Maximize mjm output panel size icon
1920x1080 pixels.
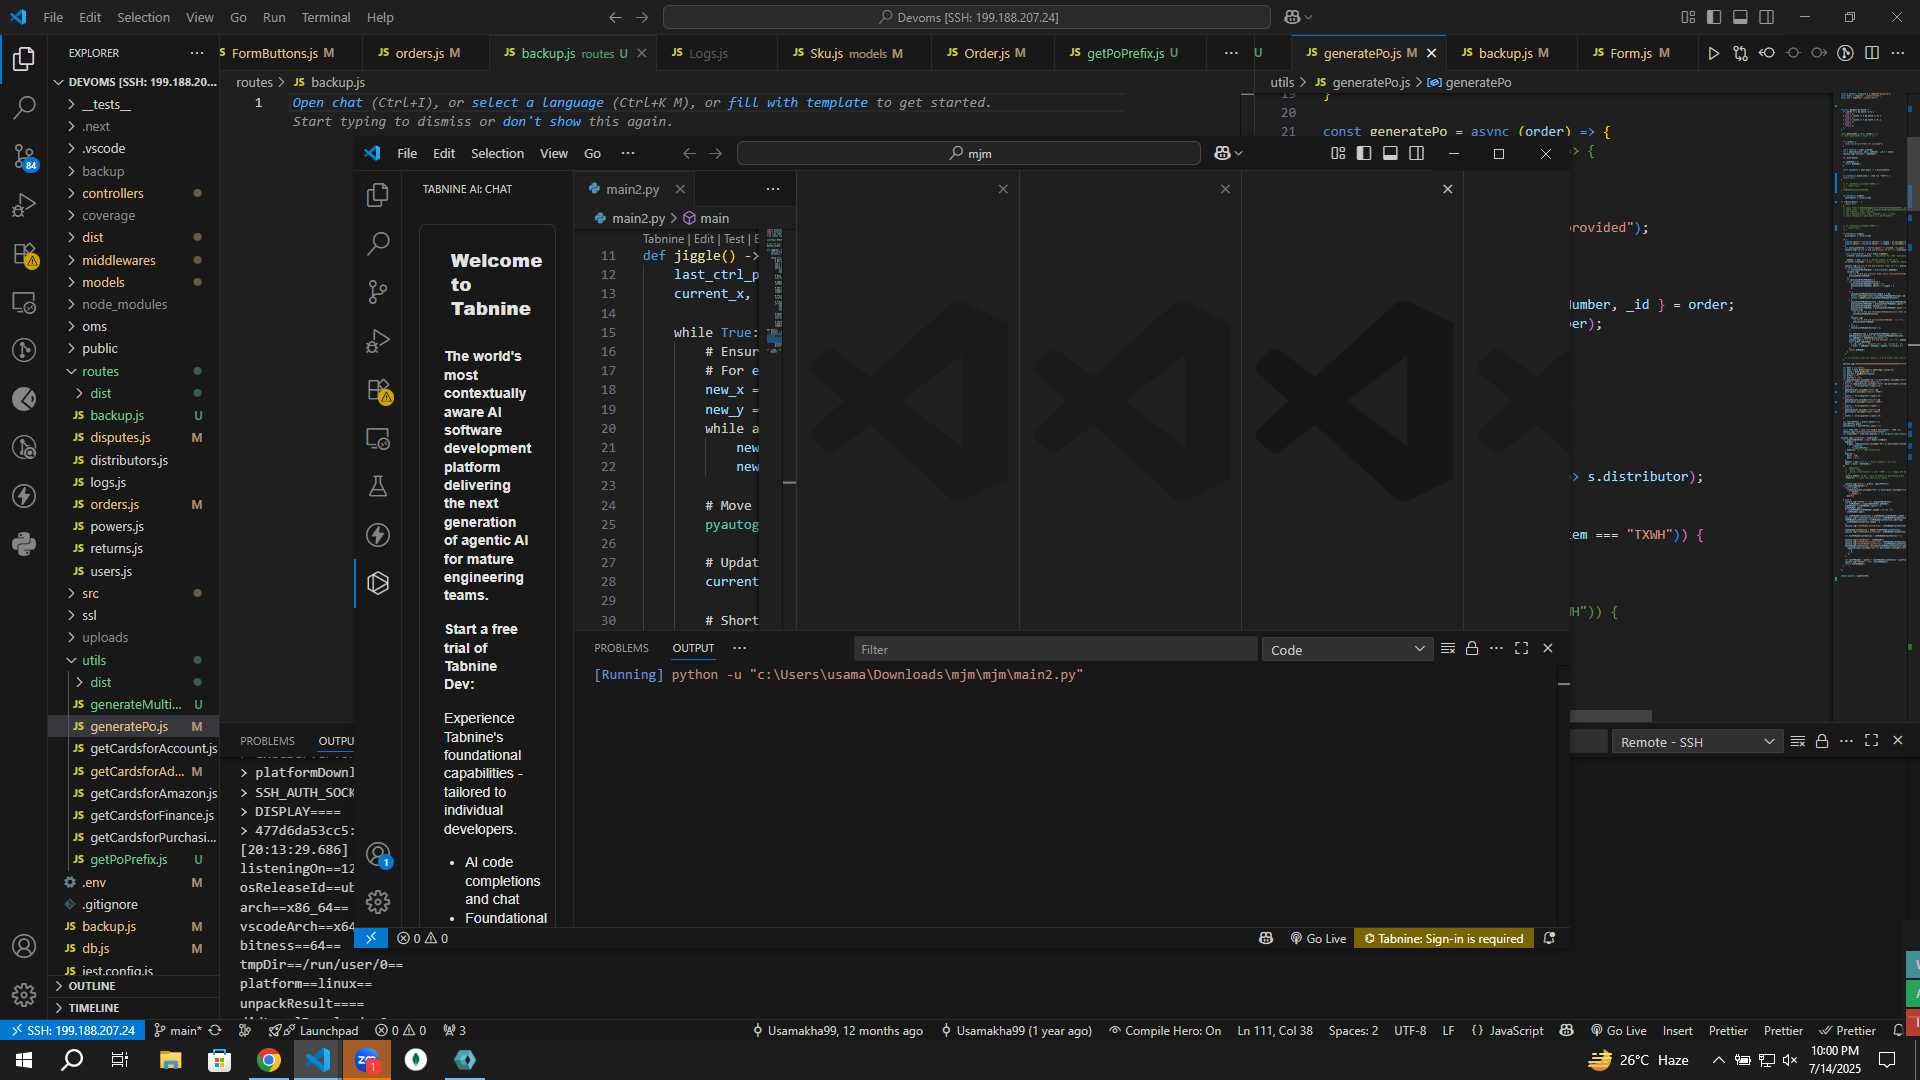(1521, 649)
